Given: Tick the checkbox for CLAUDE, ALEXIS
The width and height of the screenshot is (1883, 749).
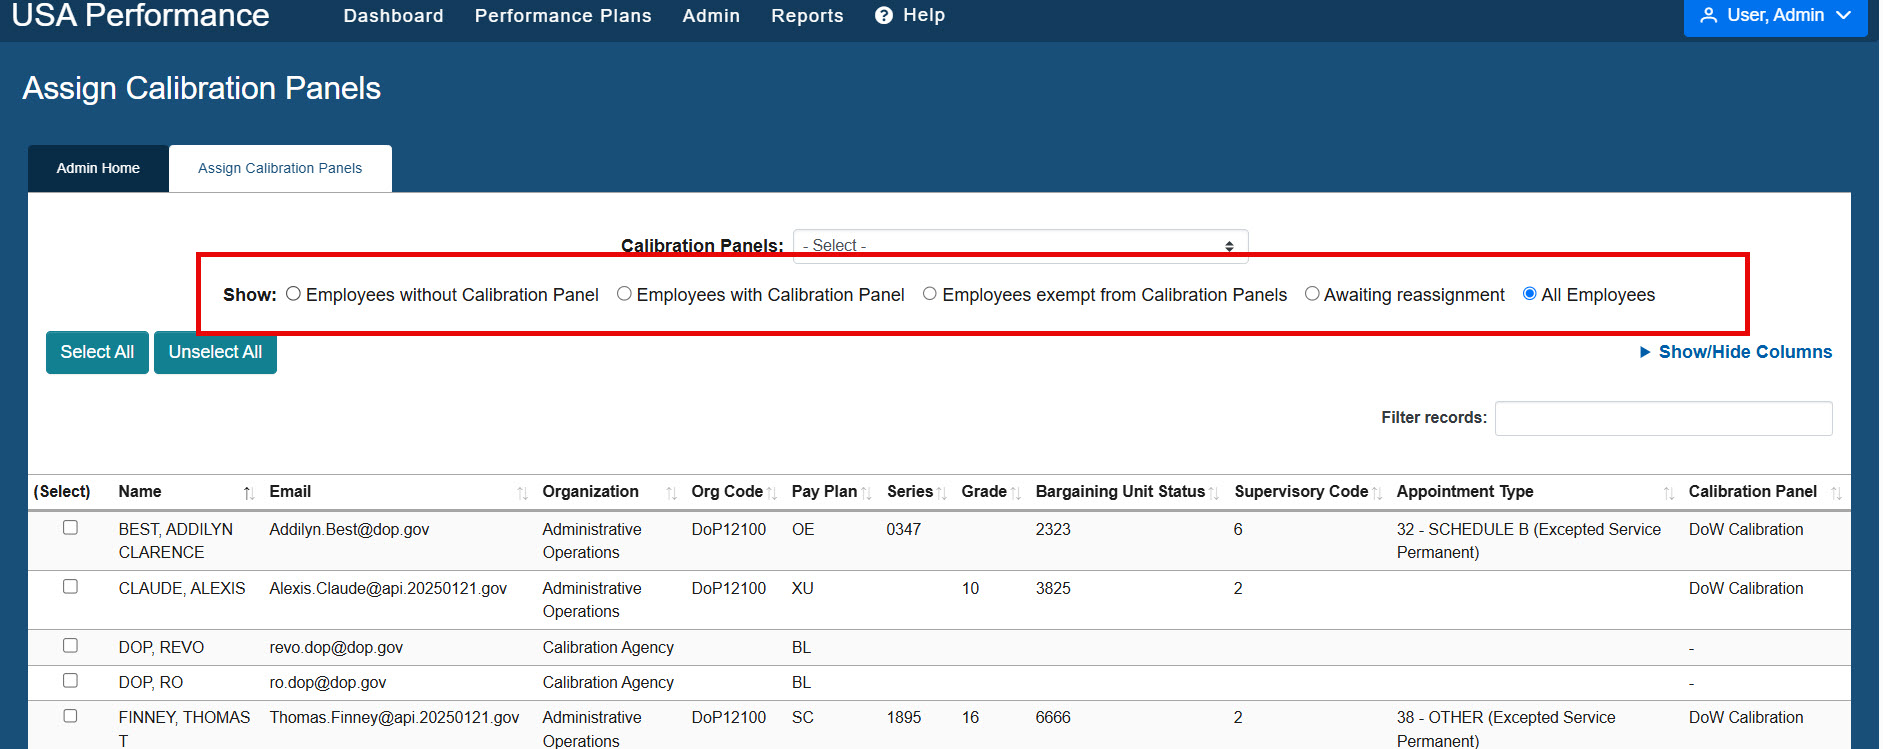Looking at the screenshot, I should [70, 586].
